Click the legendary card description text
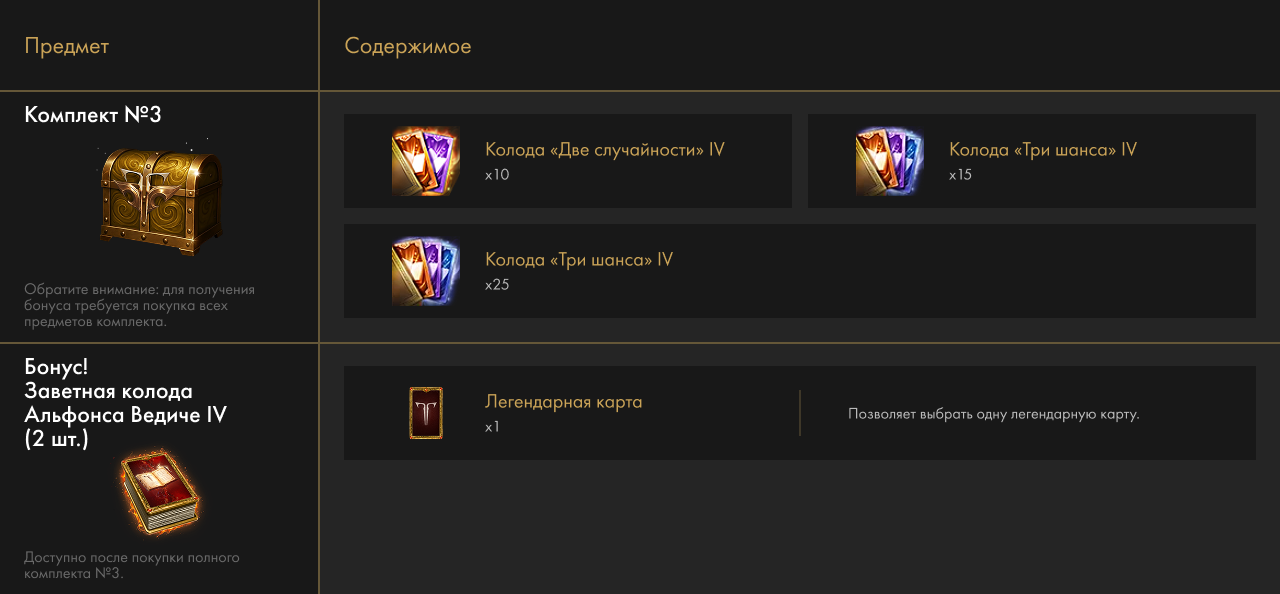The height and width of the screenshot is (594, 1280). pyautogui.click(x=994, y=414)
